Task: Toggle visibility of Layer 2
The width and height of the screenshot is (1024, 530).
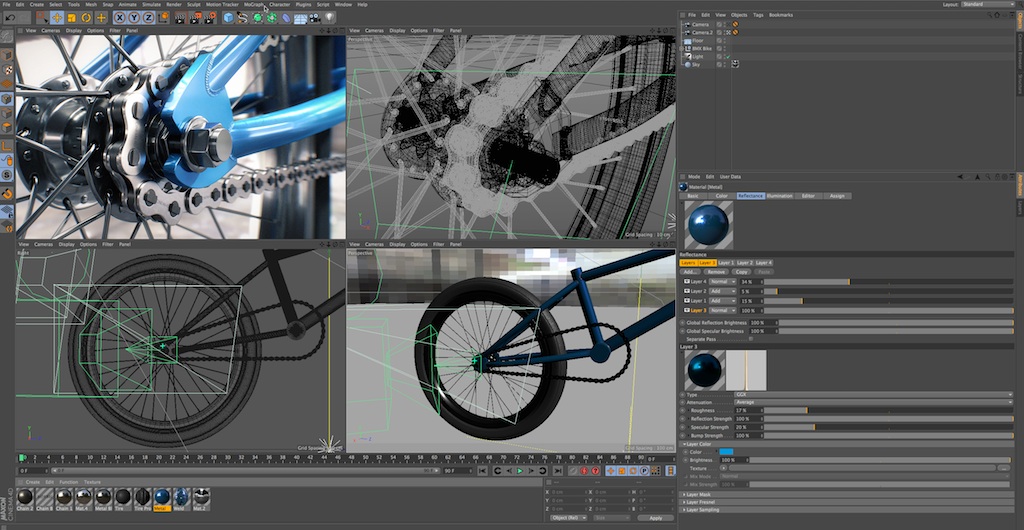Action: 686,291
